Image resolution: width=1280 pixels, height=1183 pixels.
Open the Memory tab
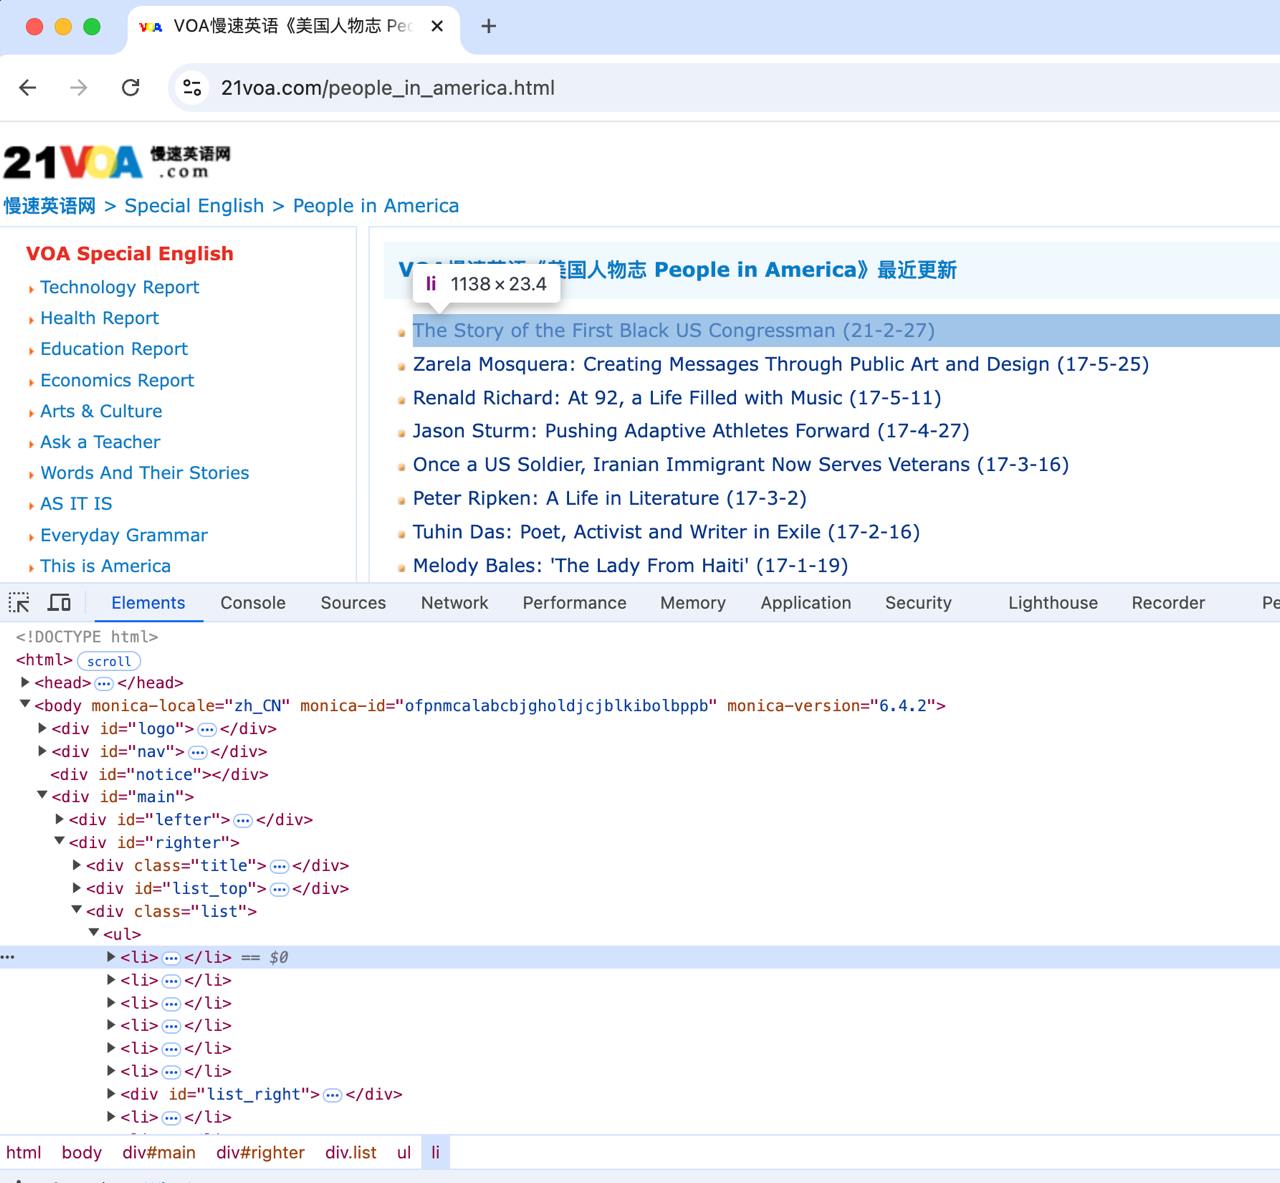(x=693, y=603)
